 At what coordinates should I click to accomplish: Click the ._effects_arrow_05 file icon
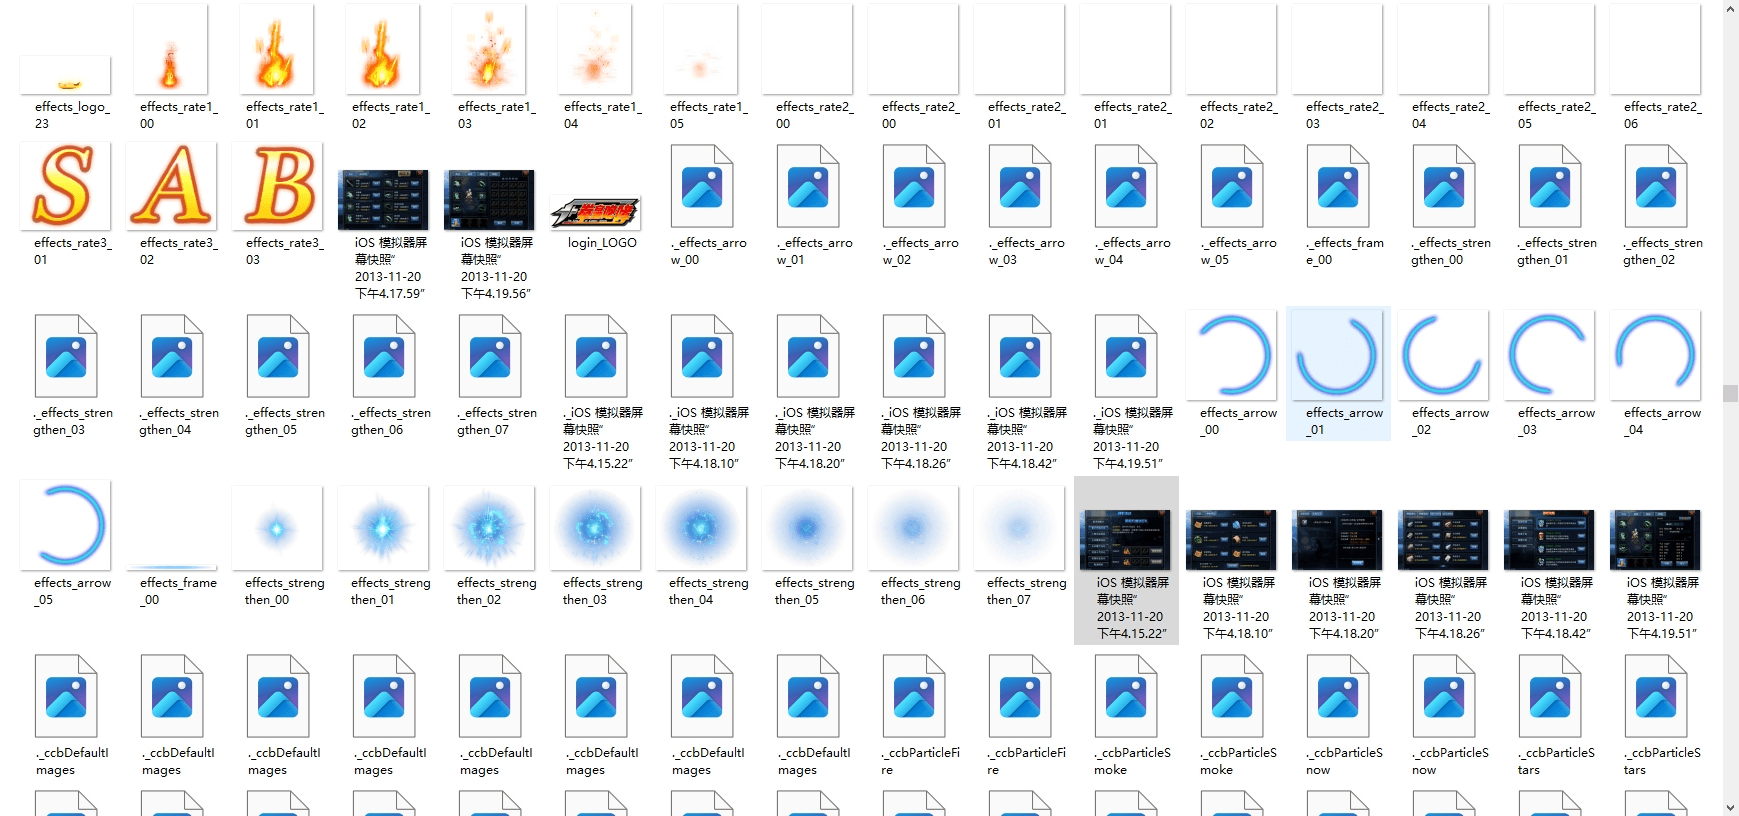click(1232, 188)
